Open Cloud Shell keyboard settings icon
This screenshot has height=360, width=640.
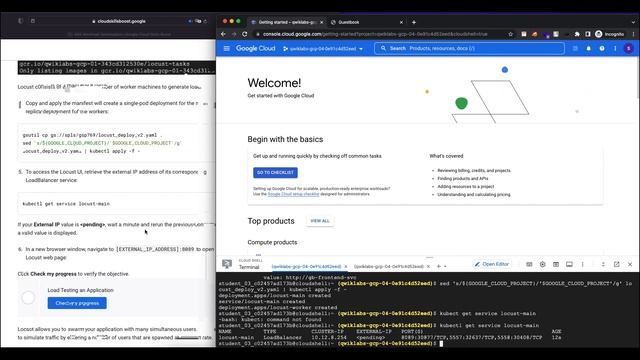tap(529, 264)
